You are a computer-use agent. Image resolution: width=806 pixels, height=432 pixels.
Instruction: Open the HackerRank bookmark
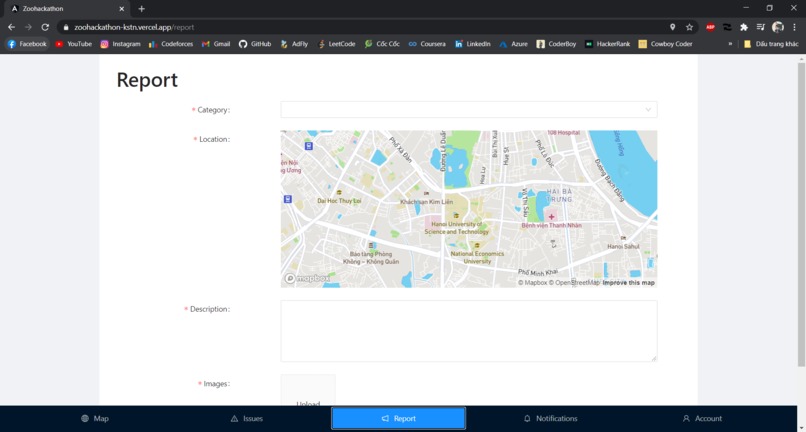click(608, 44)
